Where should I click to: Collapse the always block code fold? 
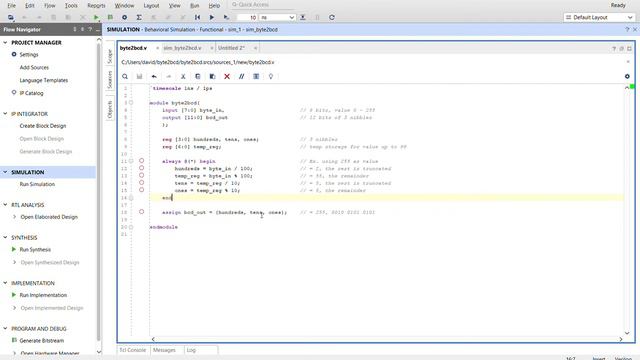pos(131,161)
